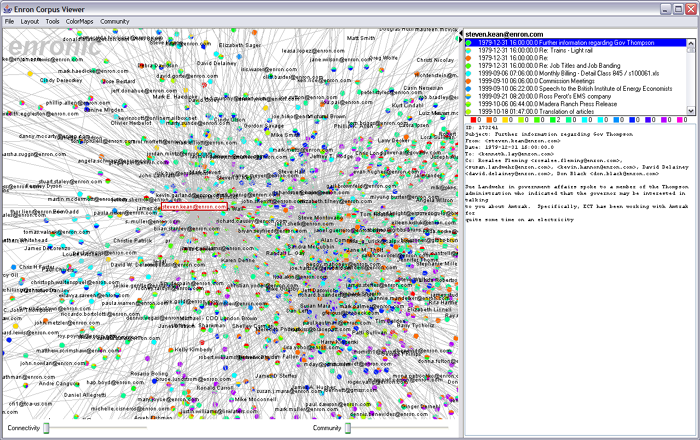Select email 'Re: Trains - Light rail'
700x440 pixels.
click(x=576, y=50)
